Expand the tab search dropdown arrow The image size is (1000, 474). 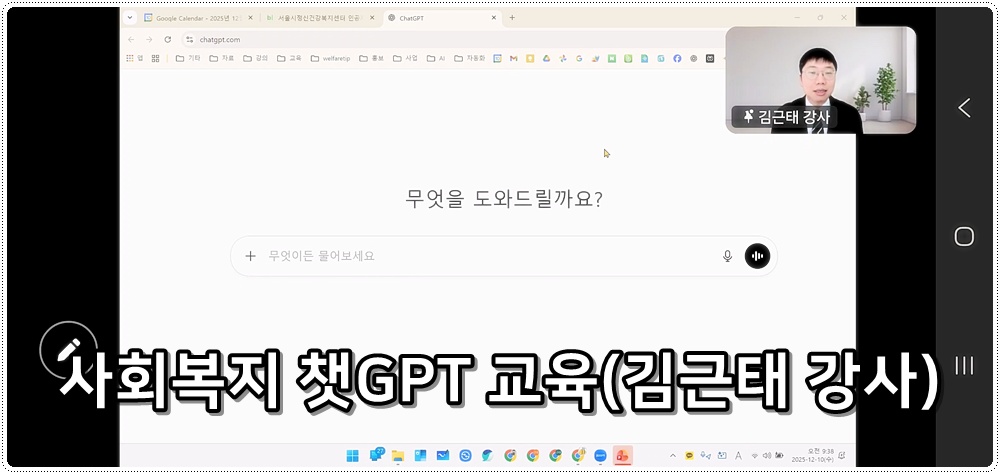[130, 18]
